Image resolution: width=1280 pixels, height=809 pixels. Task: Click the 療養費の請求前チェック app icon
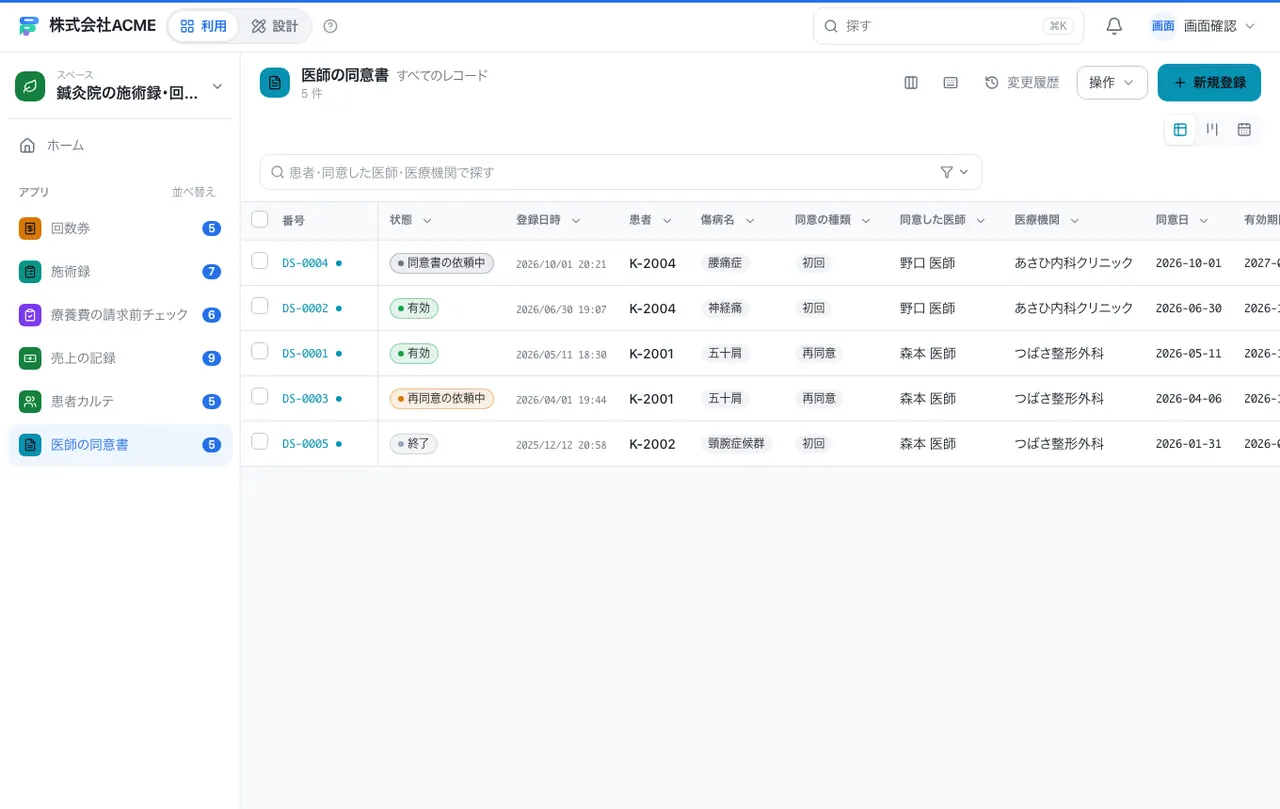click(30, 315)
